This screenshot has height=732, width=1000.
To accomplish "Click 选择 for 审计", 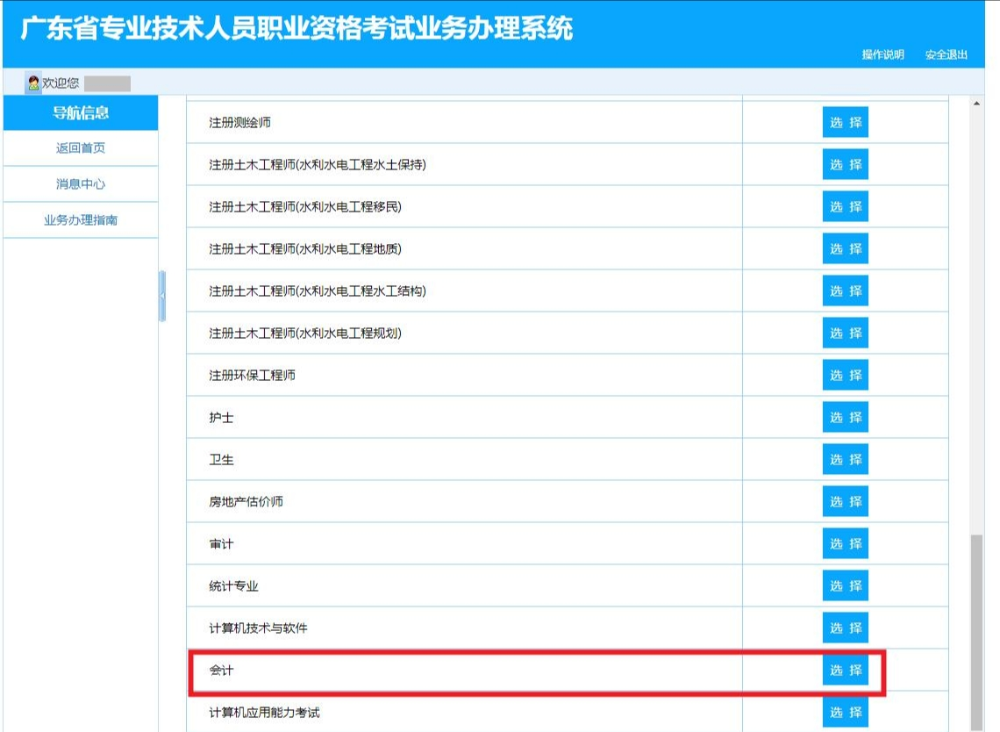I will point(846,544).
